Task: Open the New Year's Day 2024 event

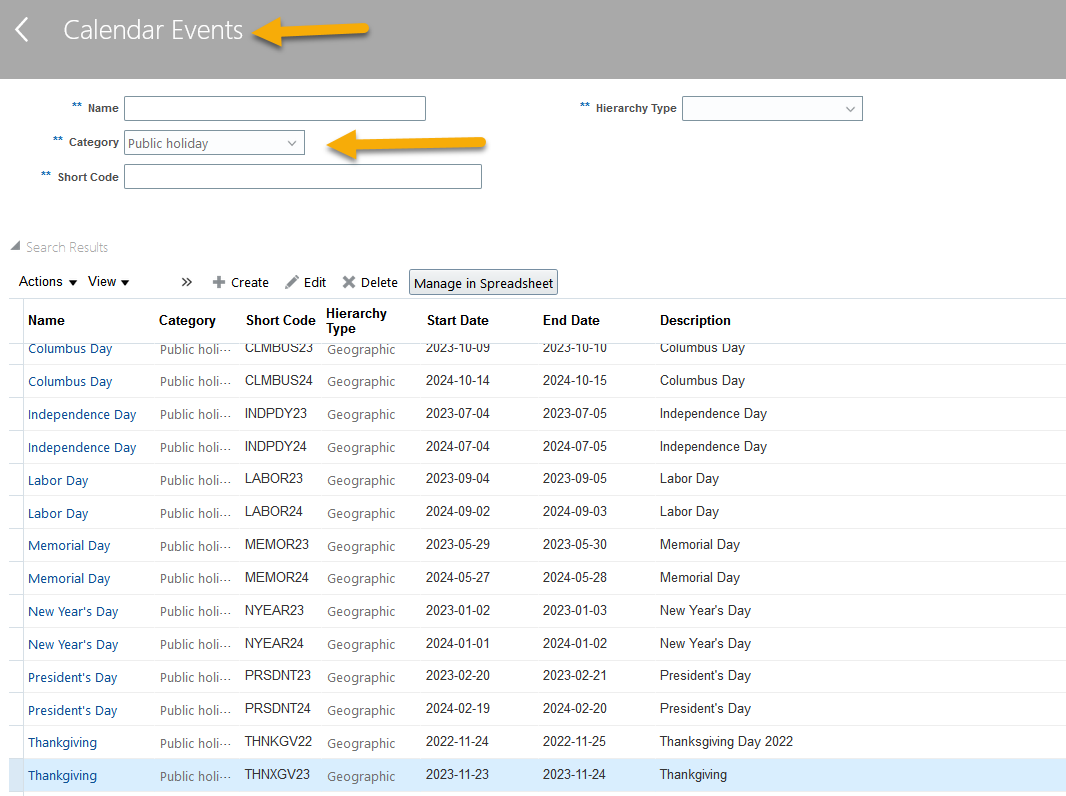Action: pos(73,644)
